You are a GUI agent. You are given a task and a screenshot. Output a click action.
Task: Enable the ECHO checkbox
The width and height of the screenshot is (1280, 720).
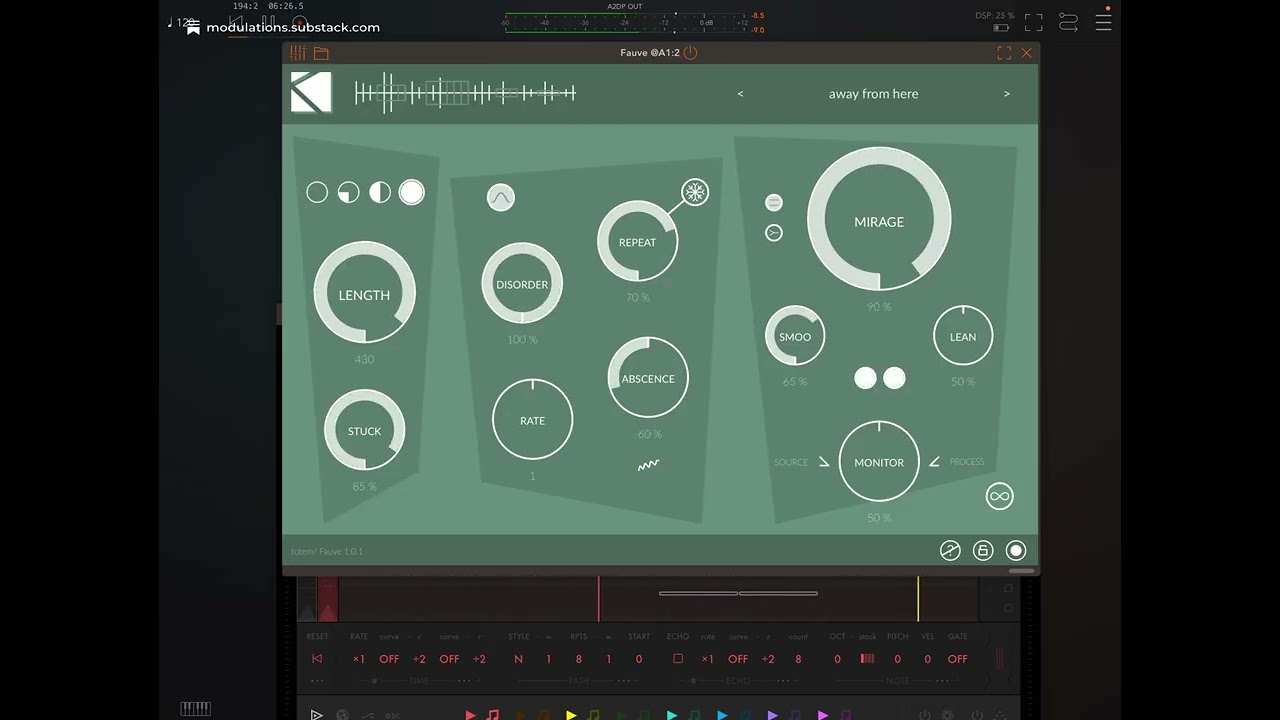(x=678, y=659)
